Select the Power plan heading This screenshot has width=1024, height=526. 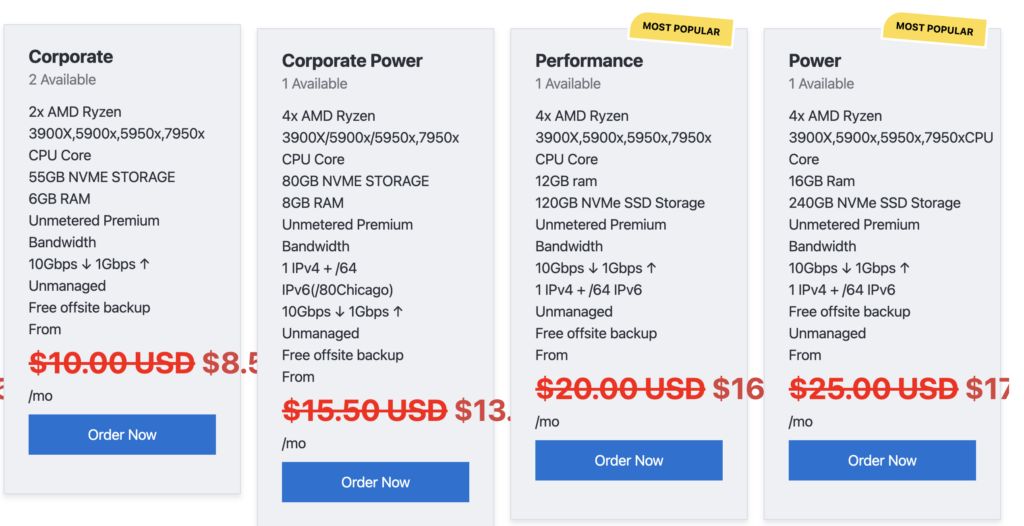point(815,61)
